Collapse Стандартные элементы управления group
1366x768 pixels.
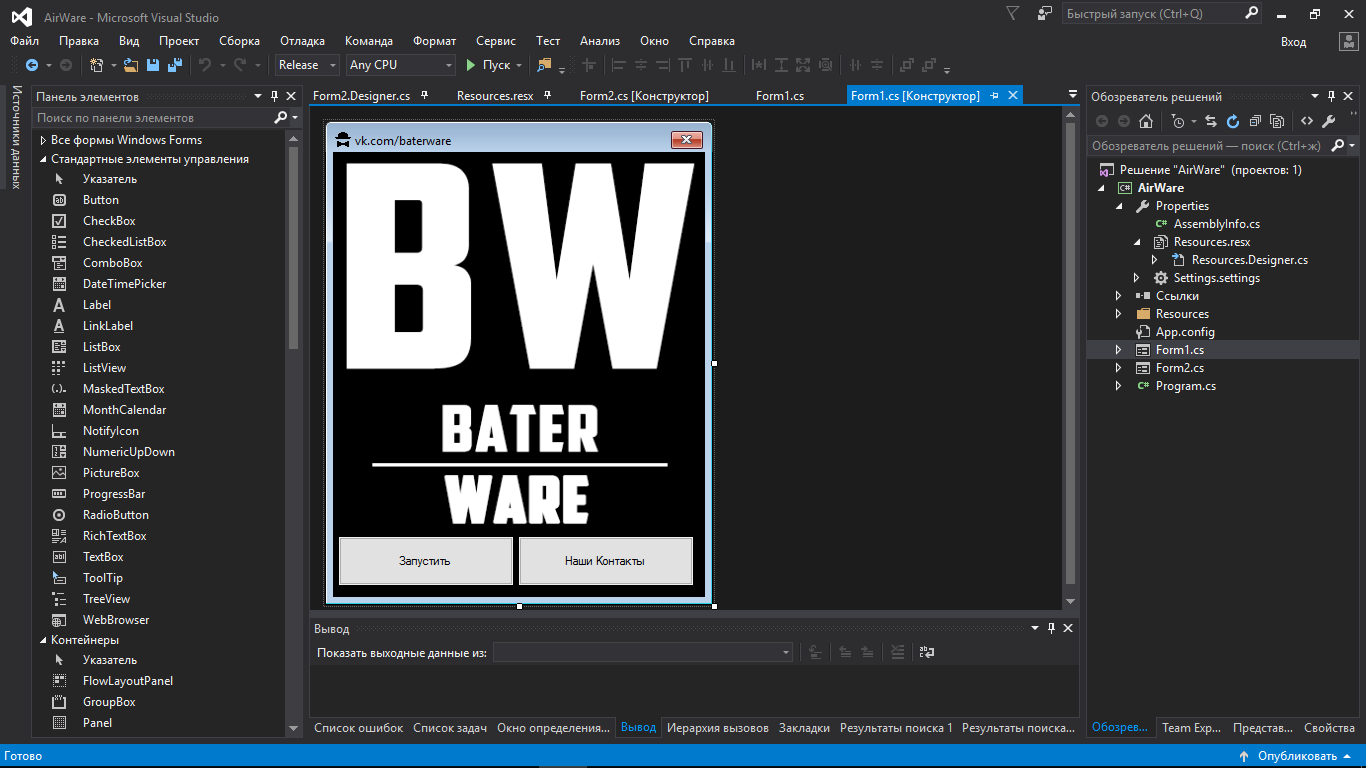click(43, 159)
